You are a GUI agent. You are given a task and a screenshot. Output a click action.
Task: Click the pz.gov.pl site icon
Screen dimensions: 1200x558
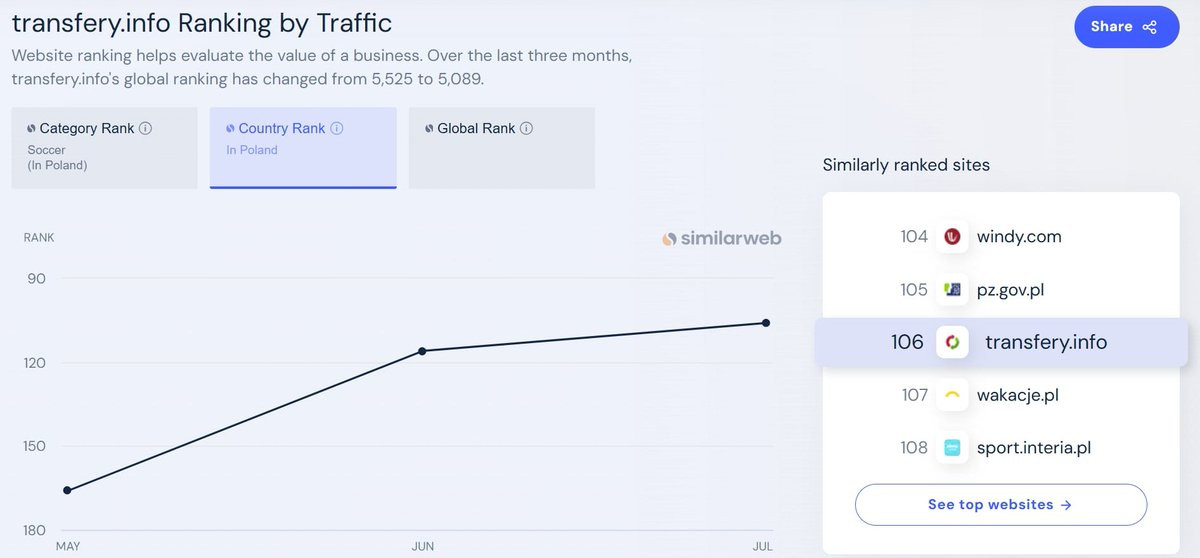(x=952, y=290)
